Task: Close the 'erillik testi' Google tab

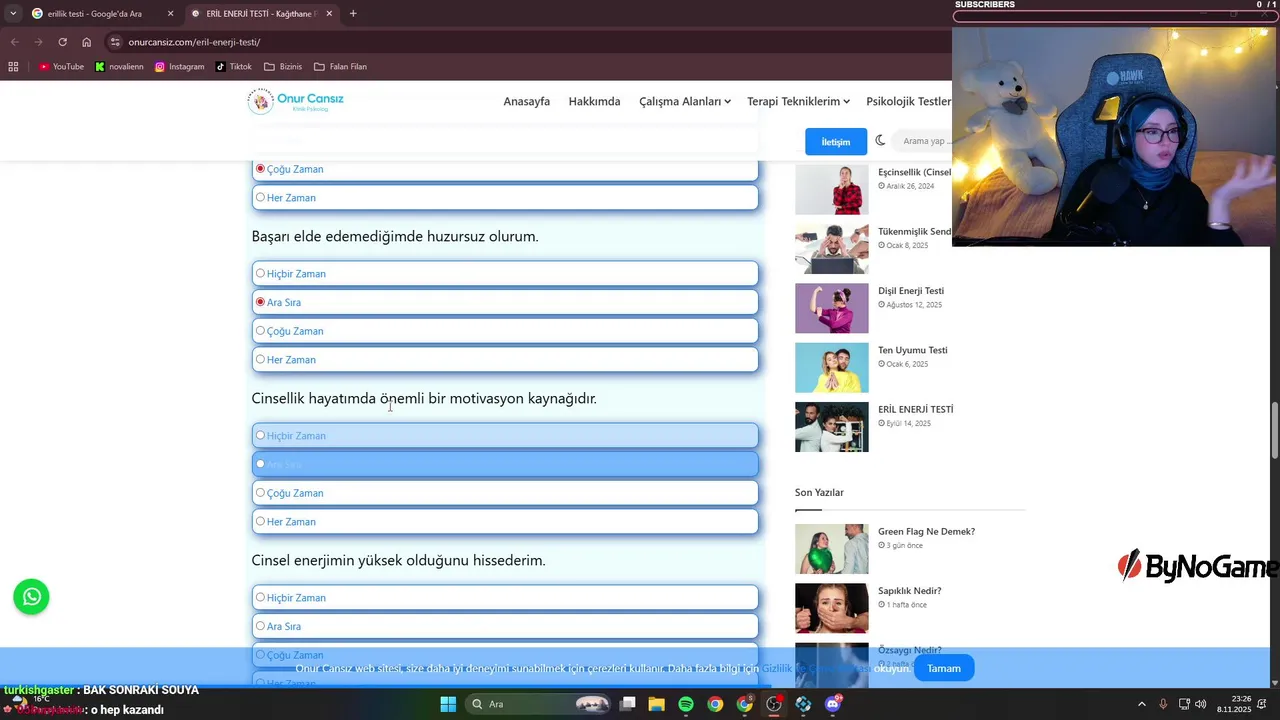Action: tap(170, 13)
